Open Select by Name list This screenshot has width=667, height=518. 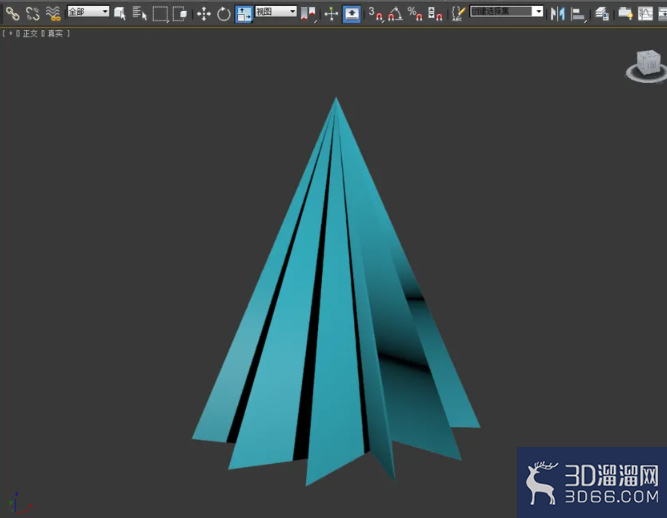[x=140, y=14]
